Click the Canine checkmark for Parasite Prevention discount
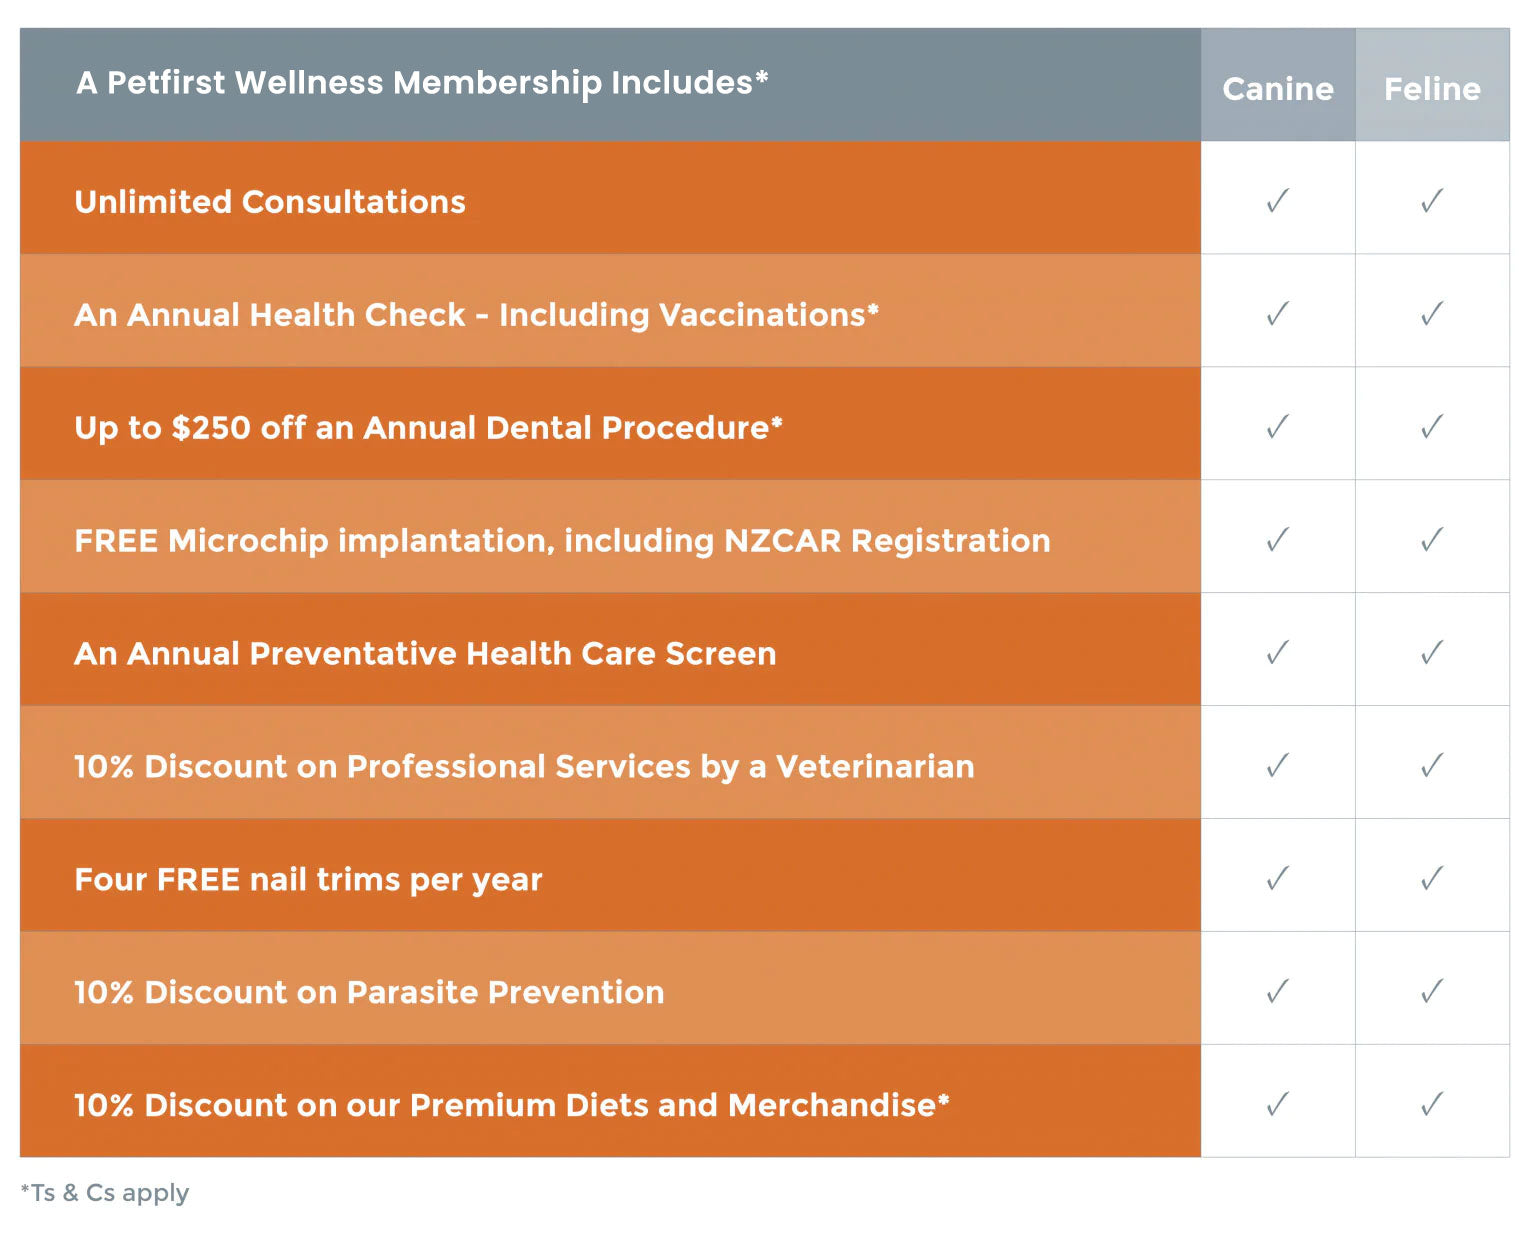The width and height of the screenshot is (1536, 1248). (x=1277, y=992)
